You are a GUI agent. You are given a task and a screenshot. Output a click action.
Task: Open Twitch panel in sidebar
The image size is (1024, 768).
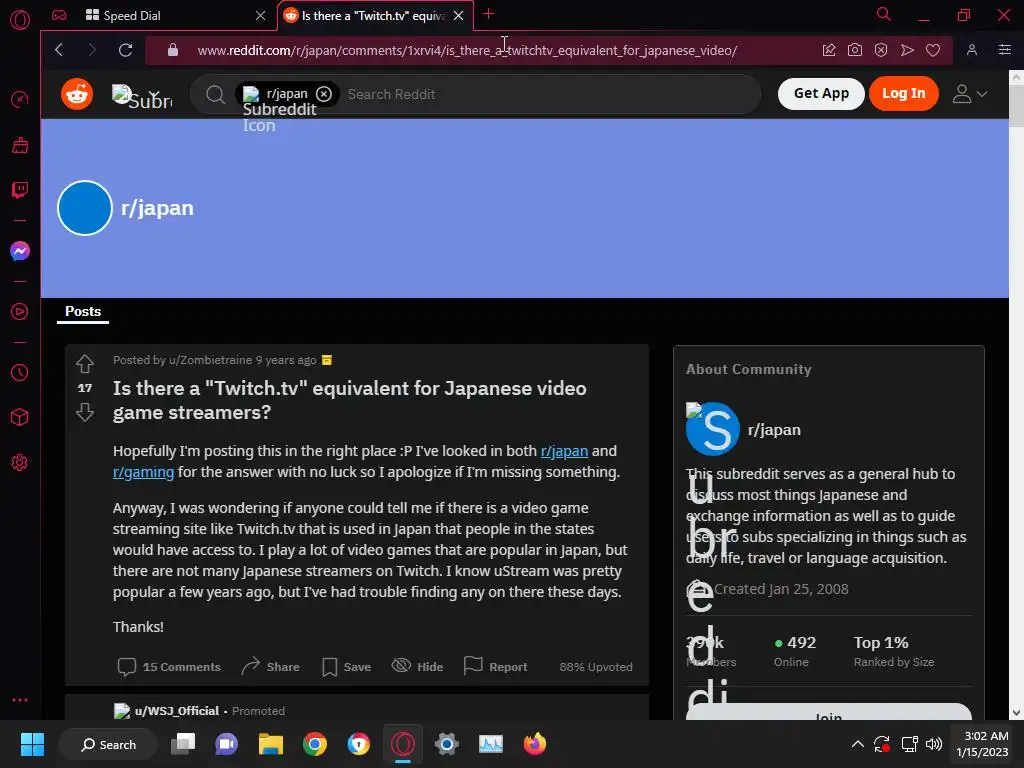[20, 190]
